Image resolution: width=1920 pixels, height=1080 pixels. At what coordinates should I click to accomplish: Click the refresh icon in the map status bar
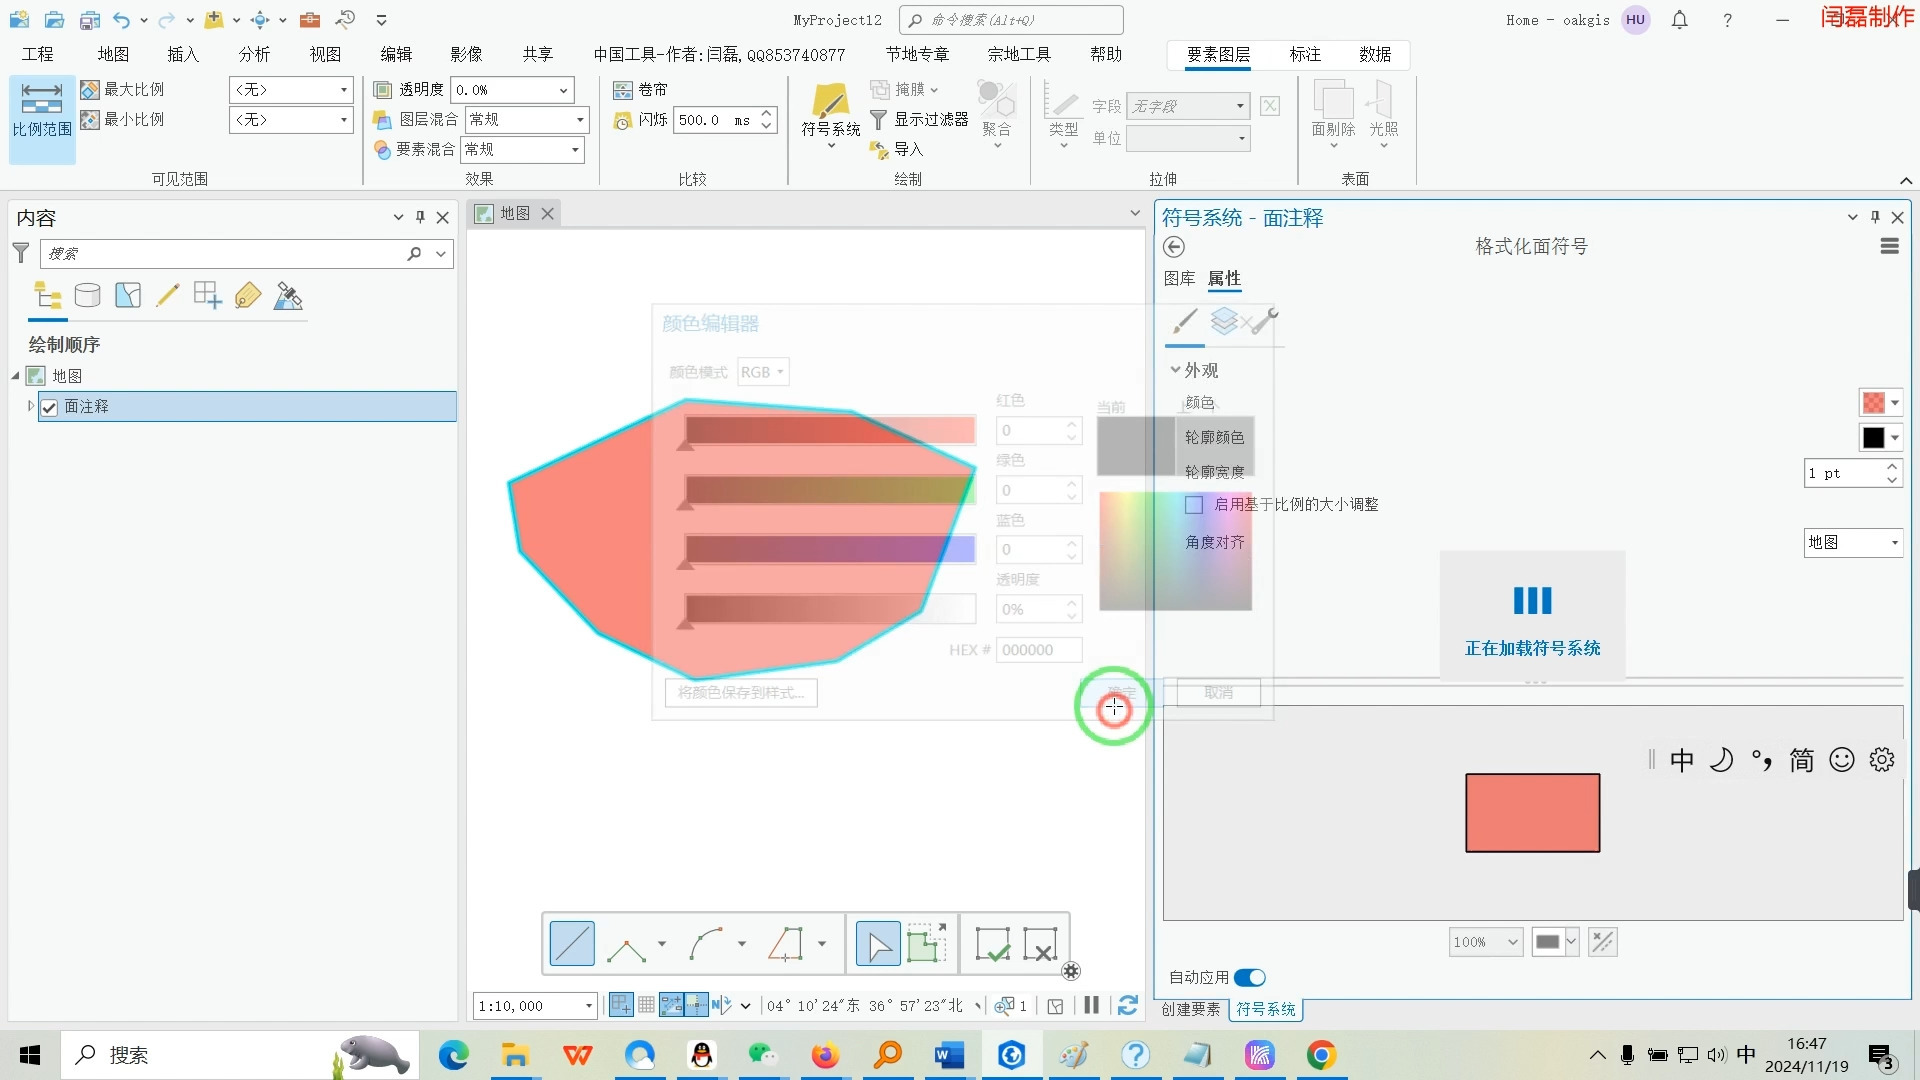point(1129,1005)
